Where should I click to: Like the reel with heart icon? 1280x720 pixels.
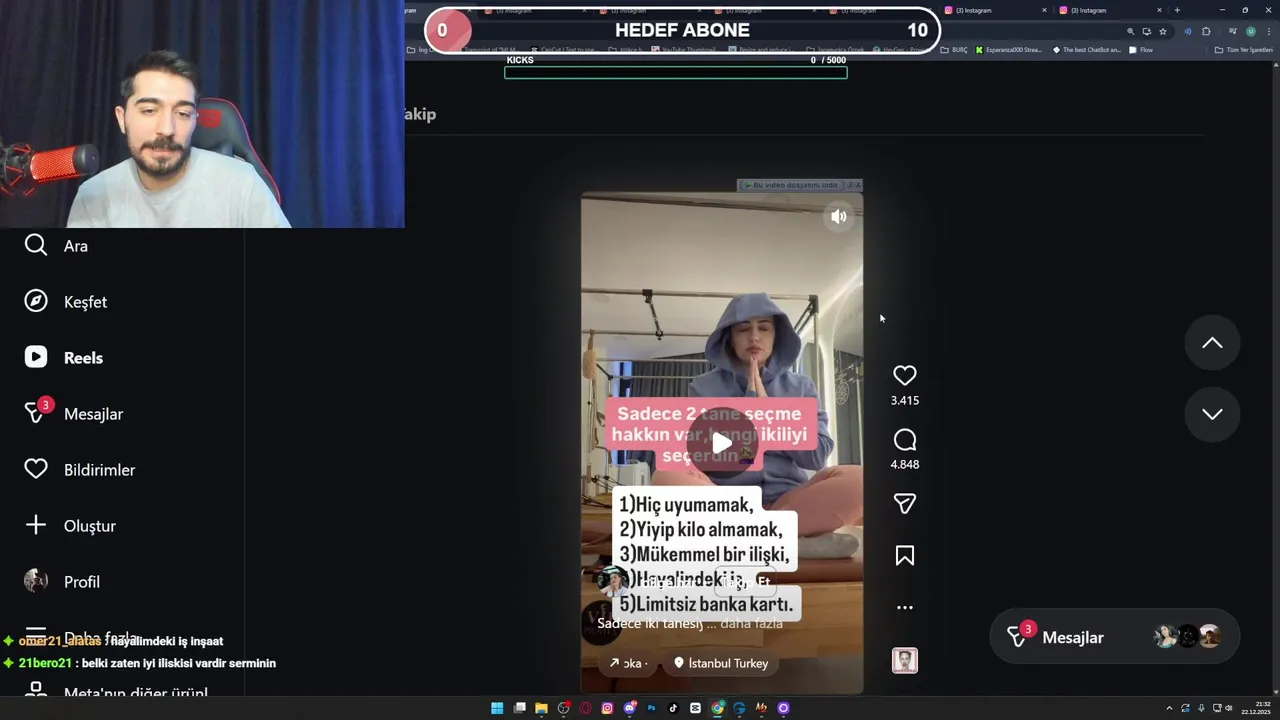904,375
